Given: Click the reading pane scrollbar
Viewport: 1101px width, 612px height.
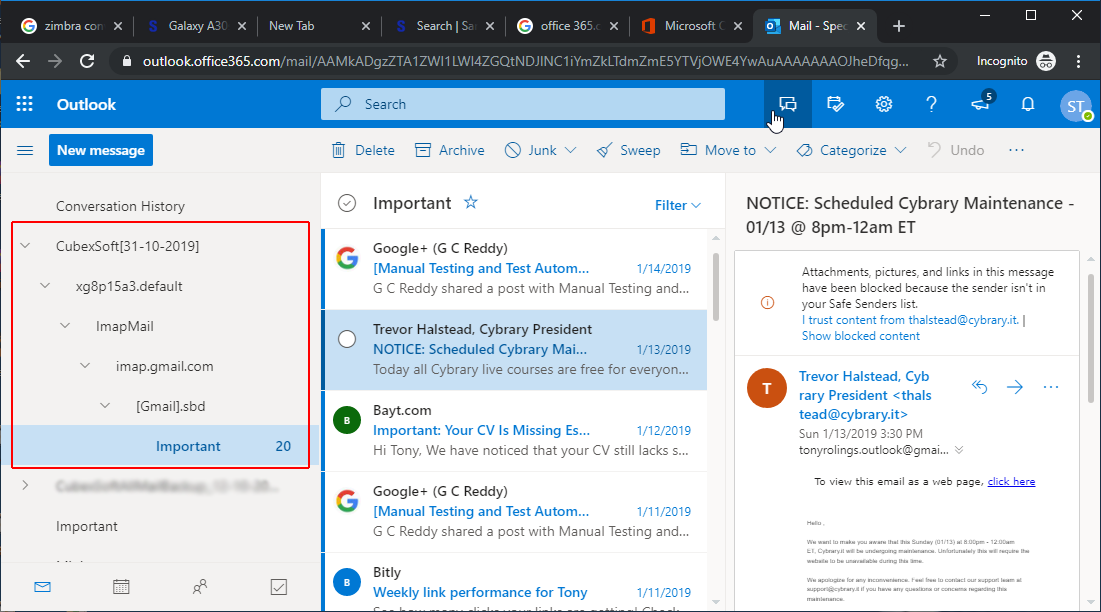Looking at the screenshot, I should pos(1093,337).
